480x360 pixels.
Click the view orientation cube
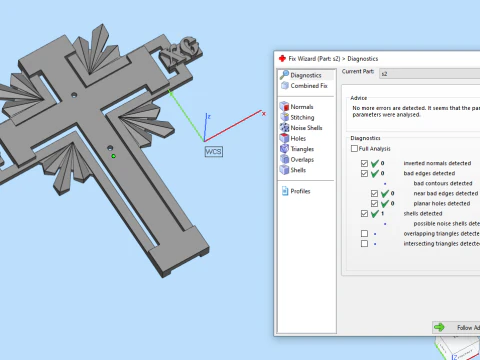click(457, 348)
